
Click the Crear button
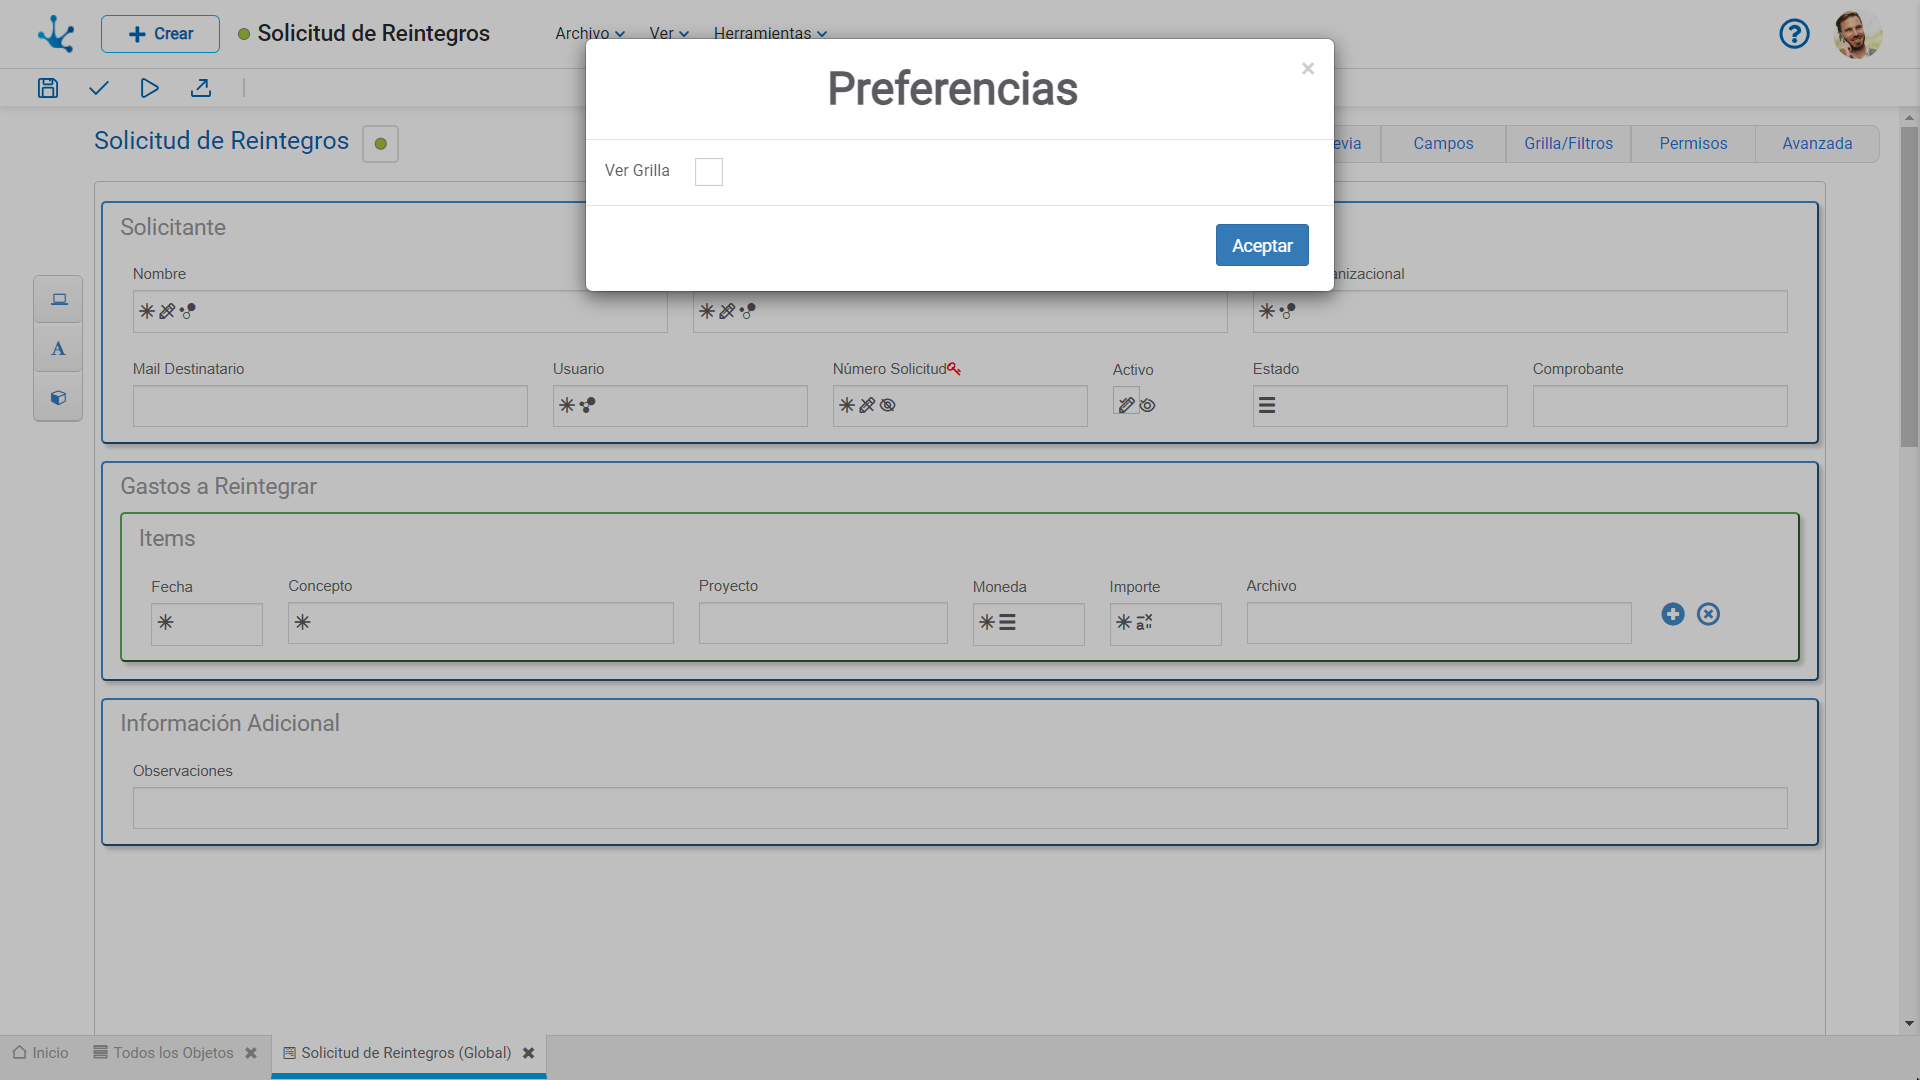pyautogui.click(x=160, y=34)
